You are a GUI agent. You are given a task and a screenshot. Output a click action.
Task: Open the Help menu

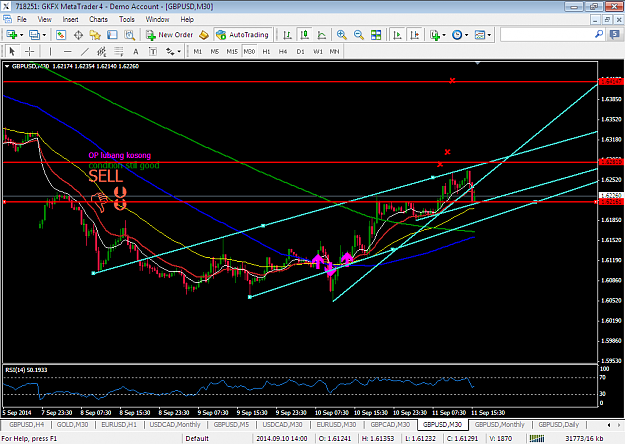pos(187,19)
